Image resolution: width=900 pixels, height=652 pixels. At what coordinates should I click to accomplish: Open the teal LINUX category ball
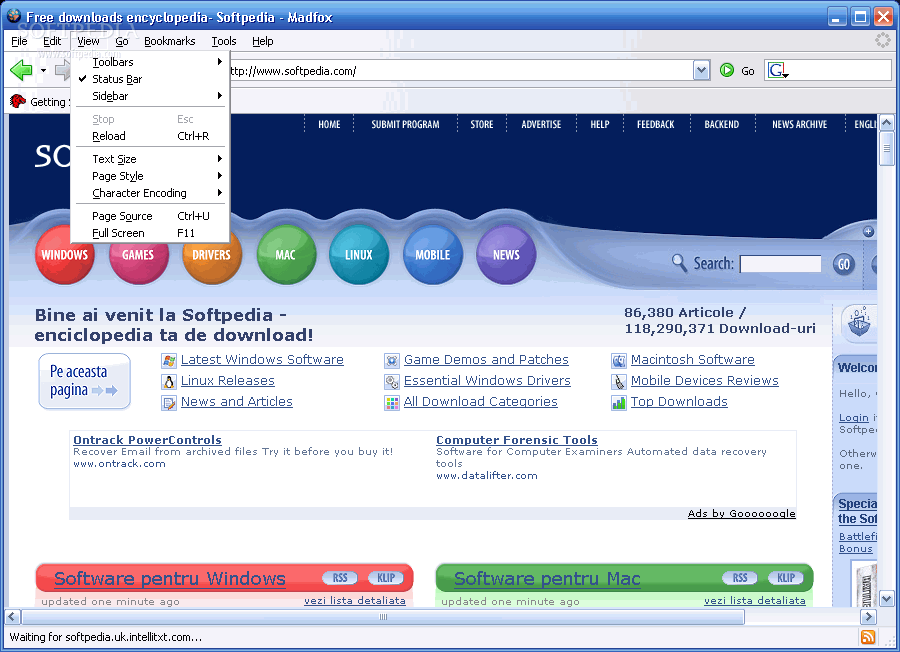click(x=359, y=255)
